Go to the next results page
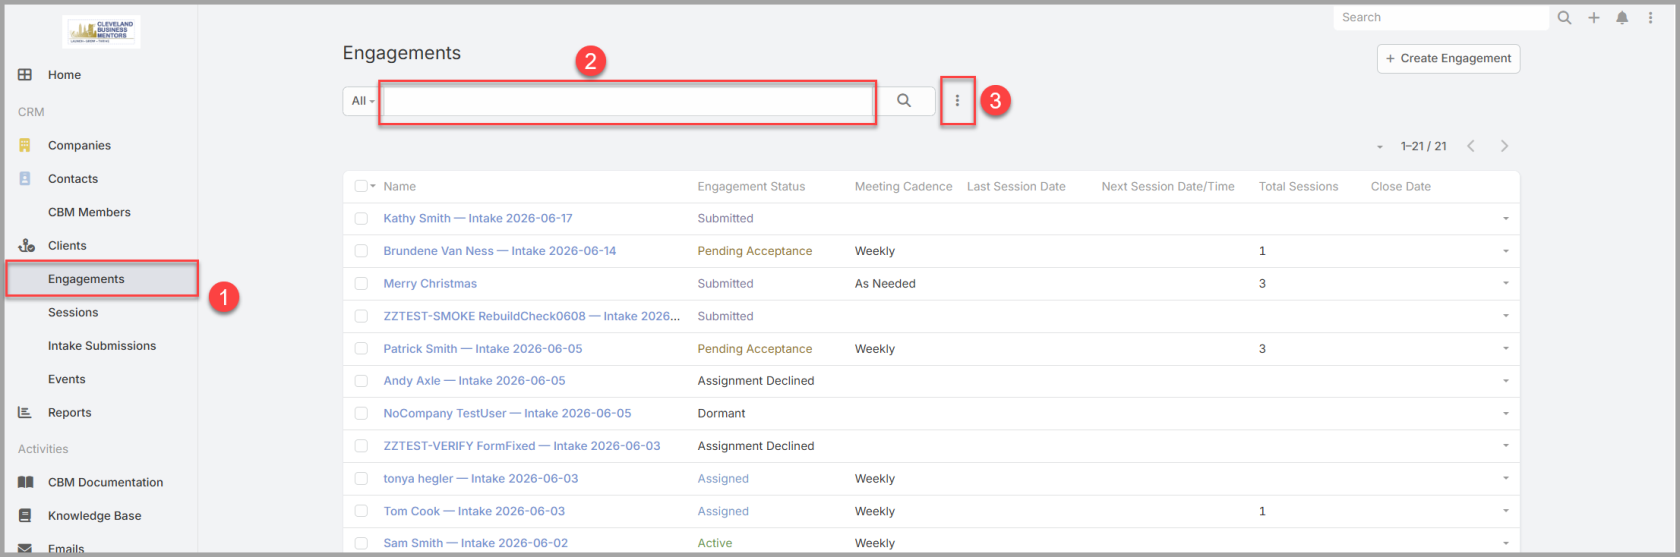Image resolution: width=1680 pixels, height=557 pixels. [x=1504, y=147]
